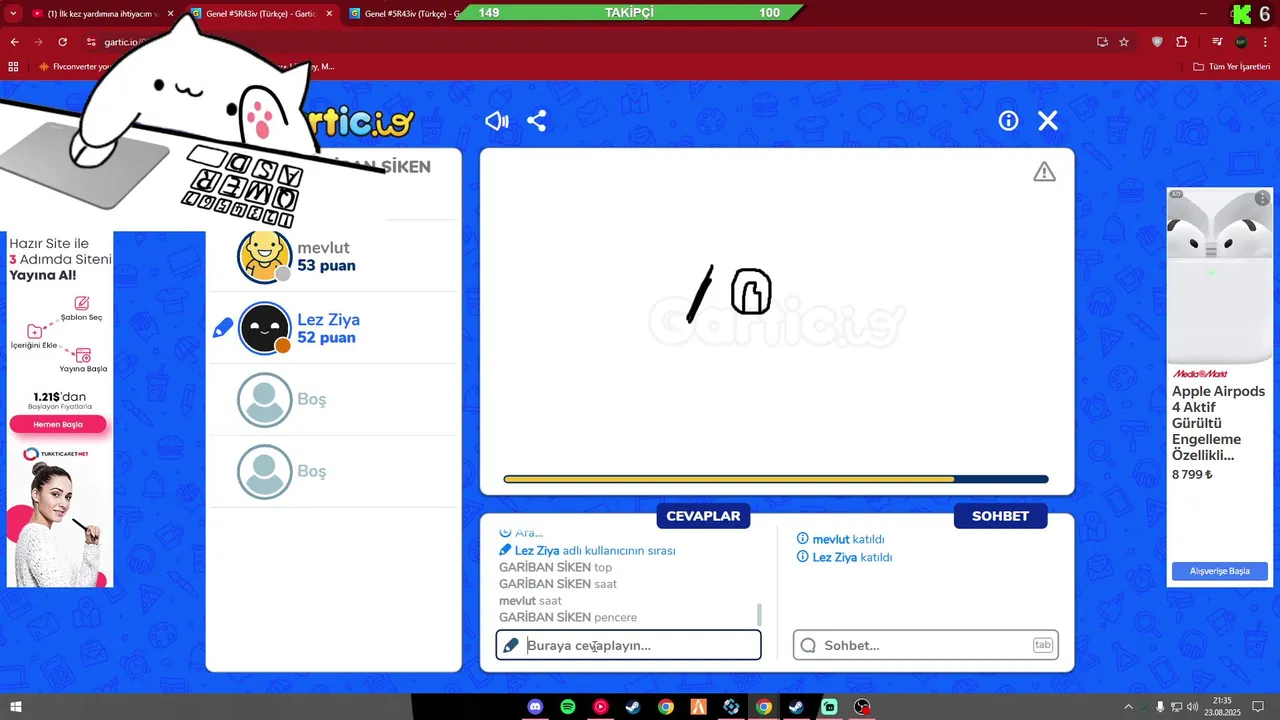Click Lez Ziya's '52 puan' score
Image resolution: width=1280 pixels, height=720 pixels.
326,338
